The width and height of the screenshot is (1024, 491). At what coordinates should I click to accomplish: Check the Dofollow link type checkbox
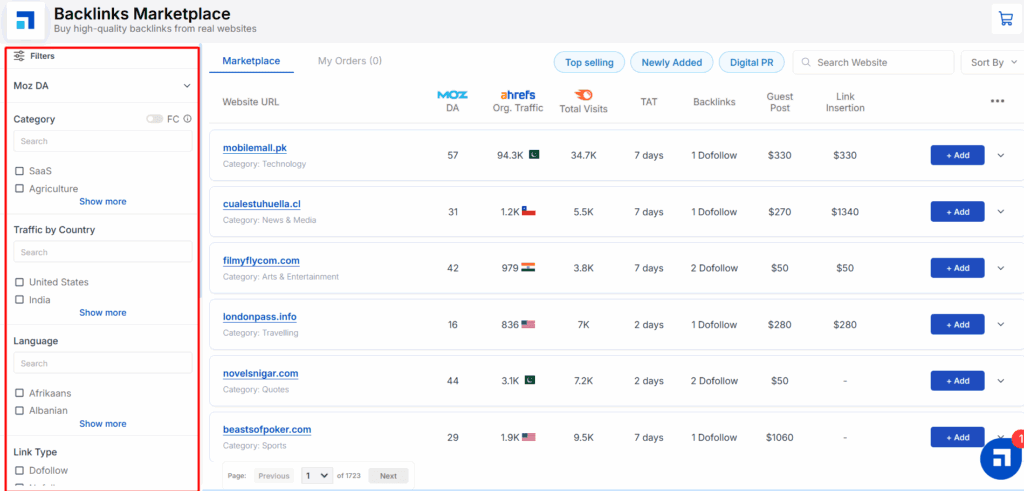coord(20,470)
